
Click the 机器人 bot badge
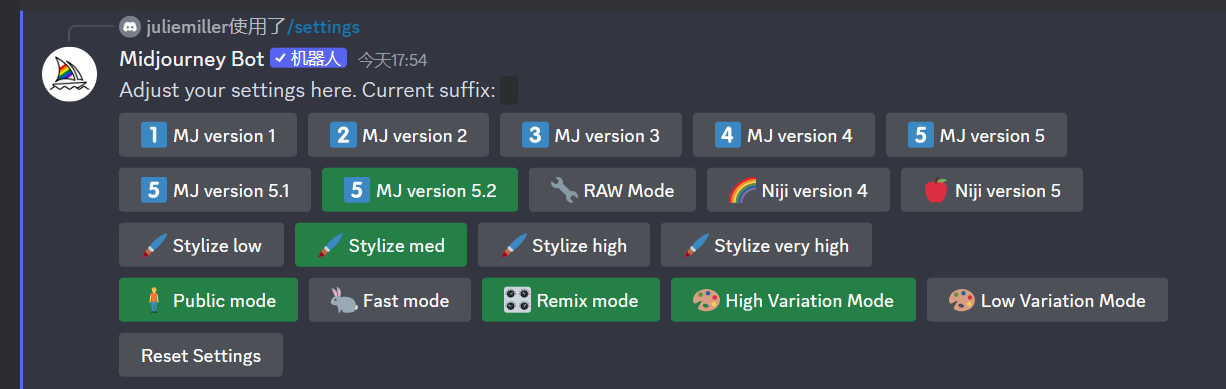point(309,59)
